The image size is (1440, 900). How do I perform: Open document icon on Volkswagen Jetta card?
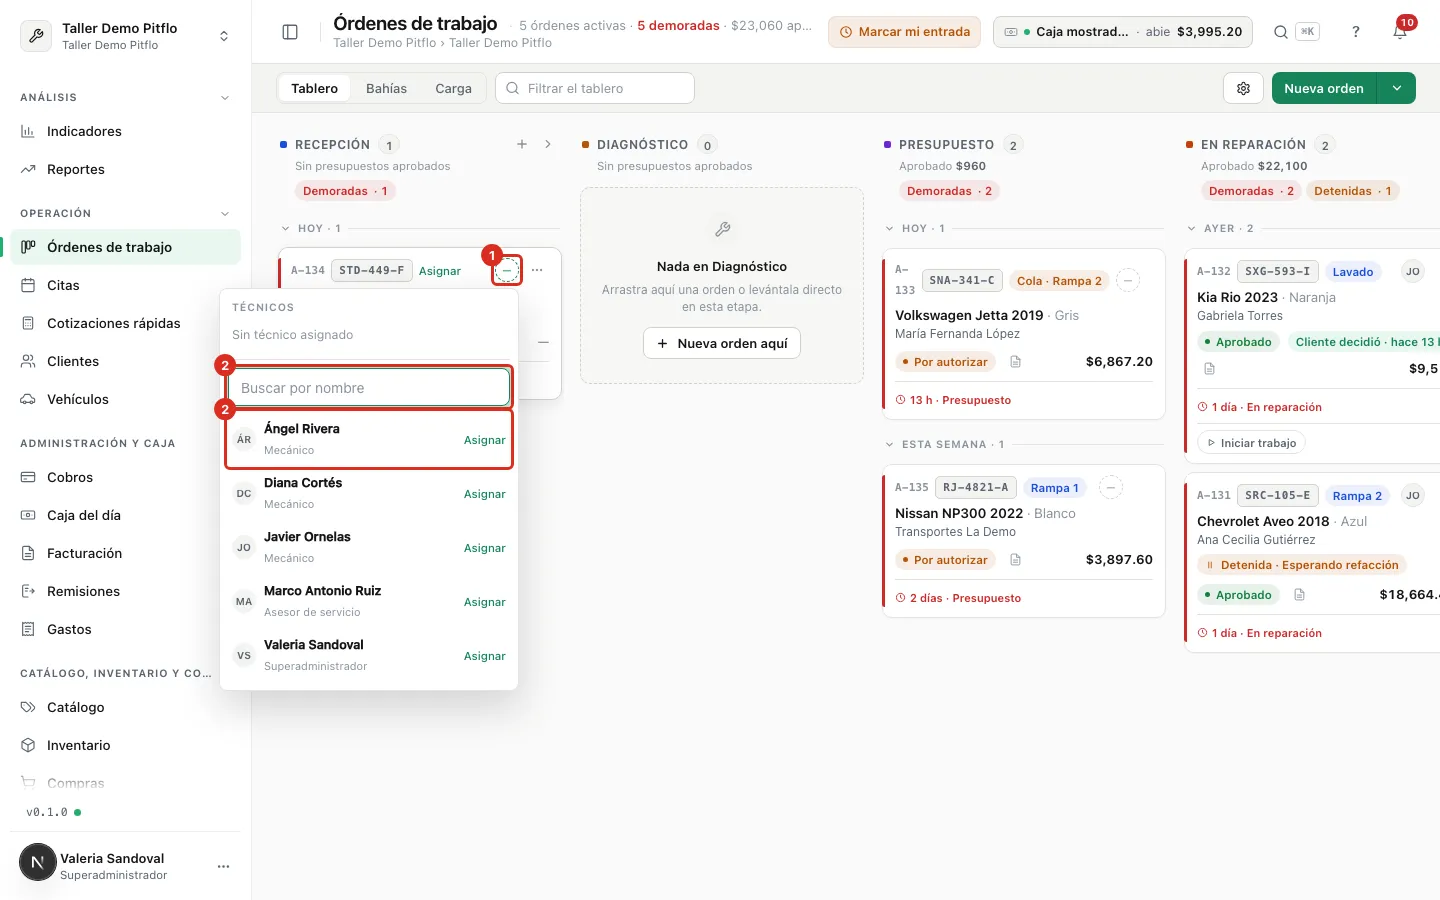pyautogui.click(x=1015, y=362)
